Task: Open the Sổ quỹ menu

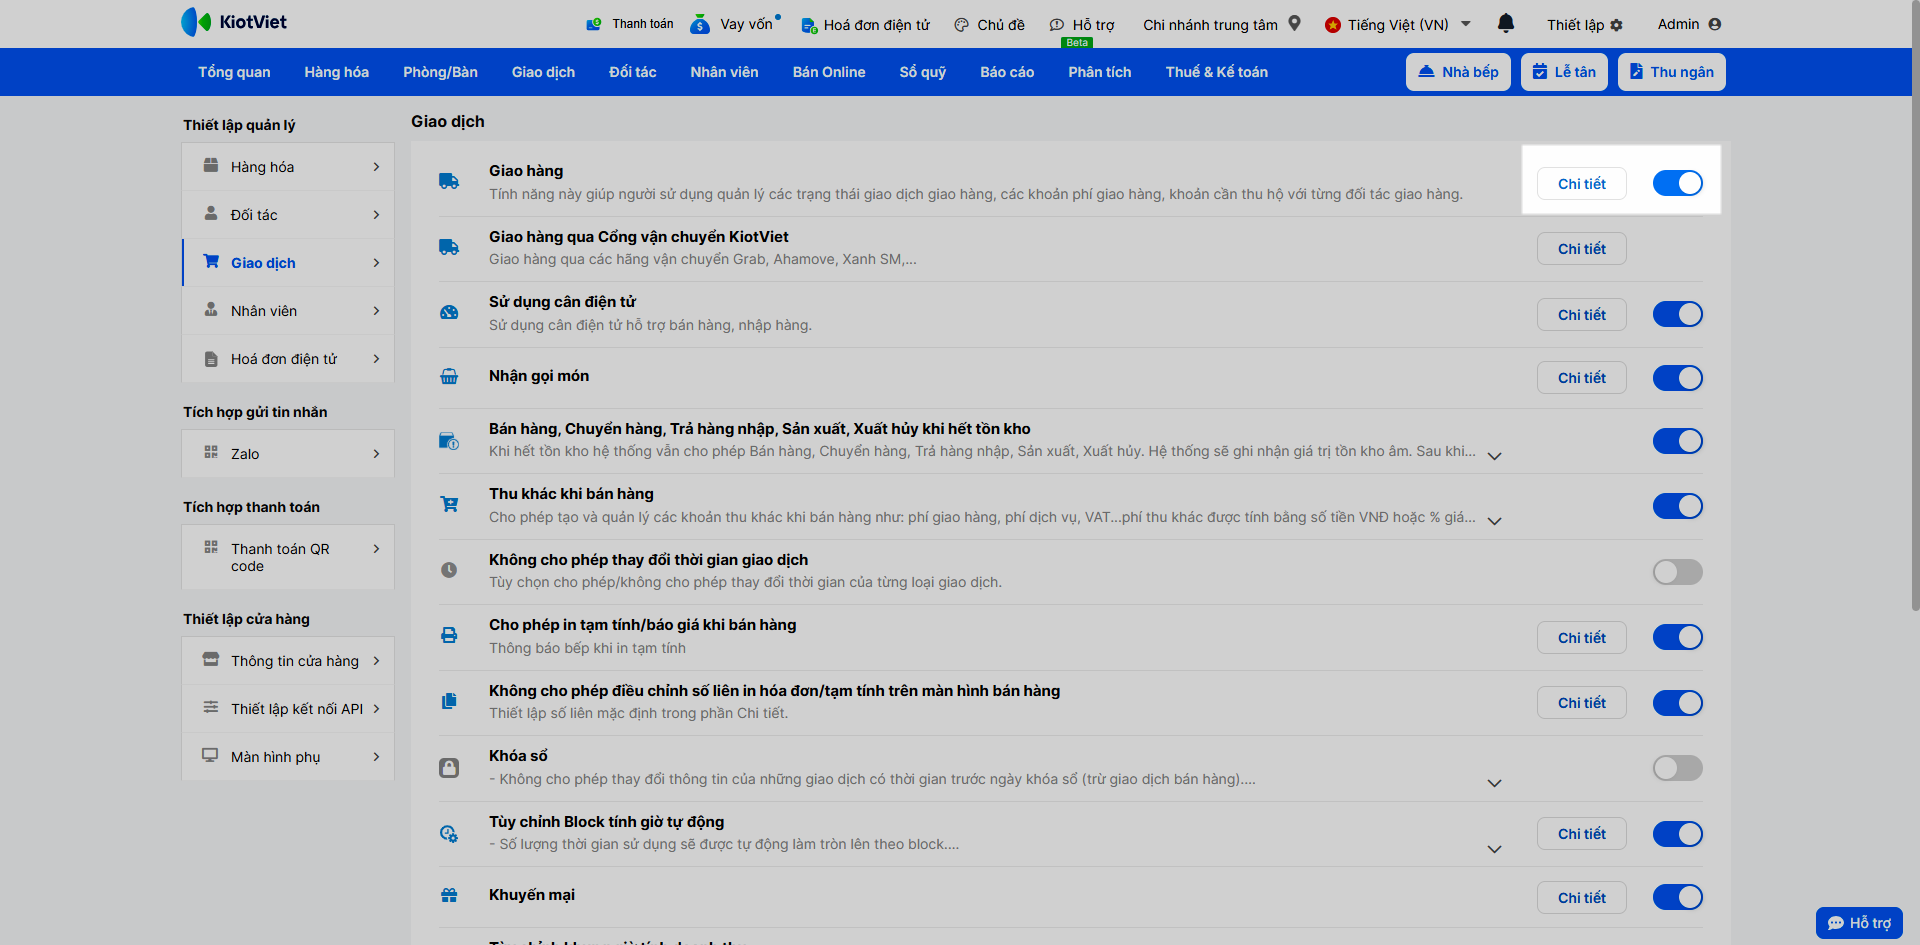Action: pyautogui.click(x=922, y=72)
